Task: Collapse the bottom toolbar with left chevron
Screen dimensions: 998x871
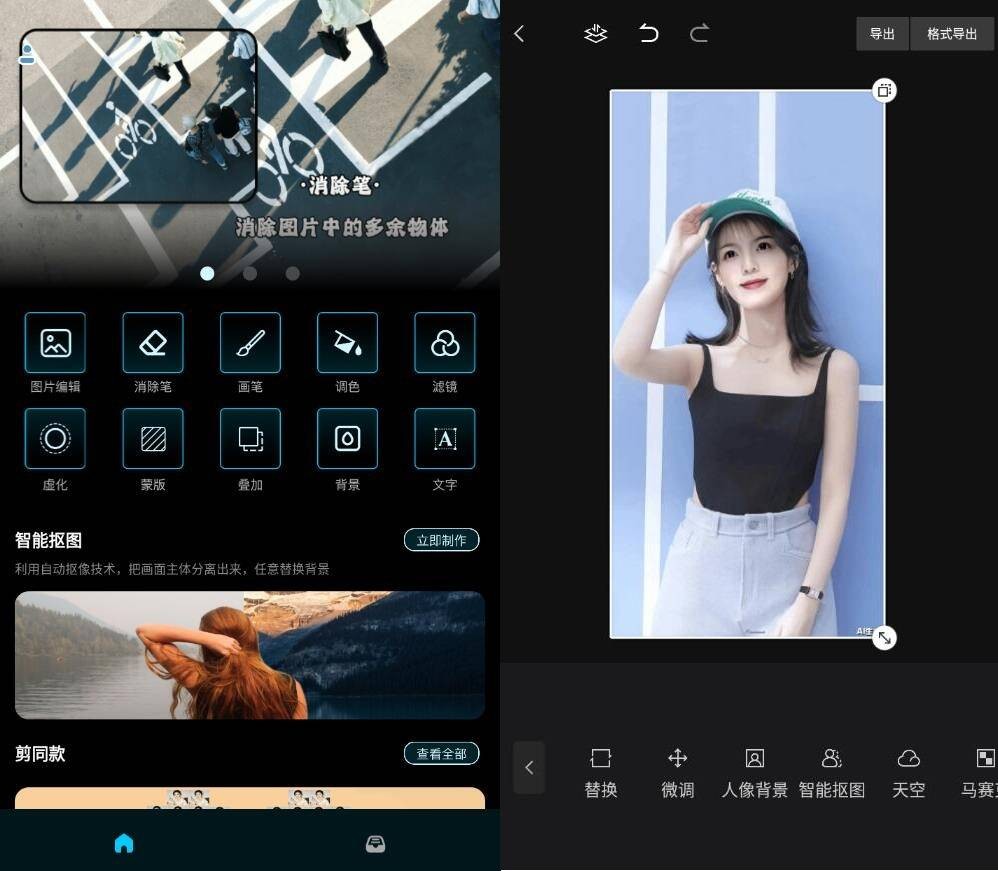Action: (529, 768)
